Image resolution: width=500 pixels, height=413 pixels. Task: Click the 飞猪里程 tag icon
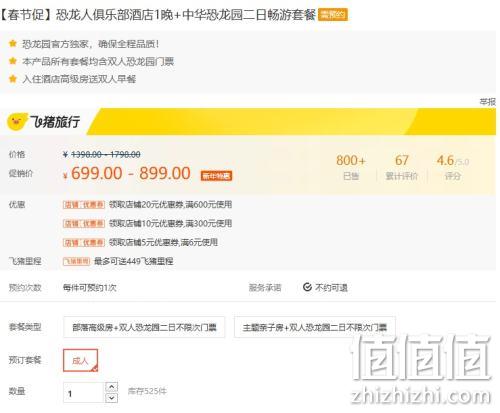[77, 261]
